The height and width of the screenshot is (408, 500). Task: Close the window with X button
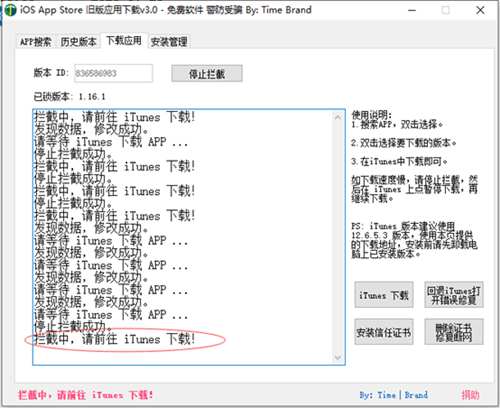480,10
